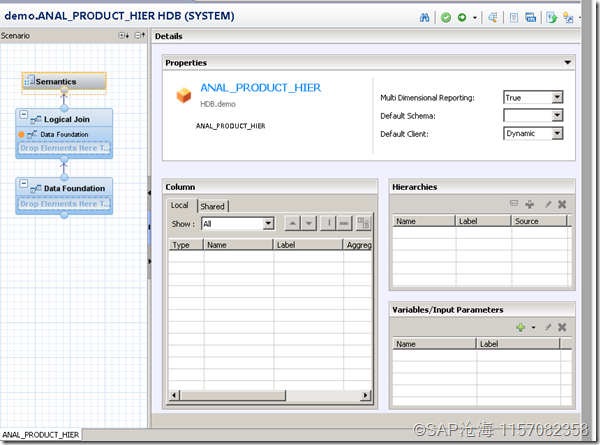
Task: Select the ANAL_PRODUCT_HIER bottom tab
Action: coord(41,435)
